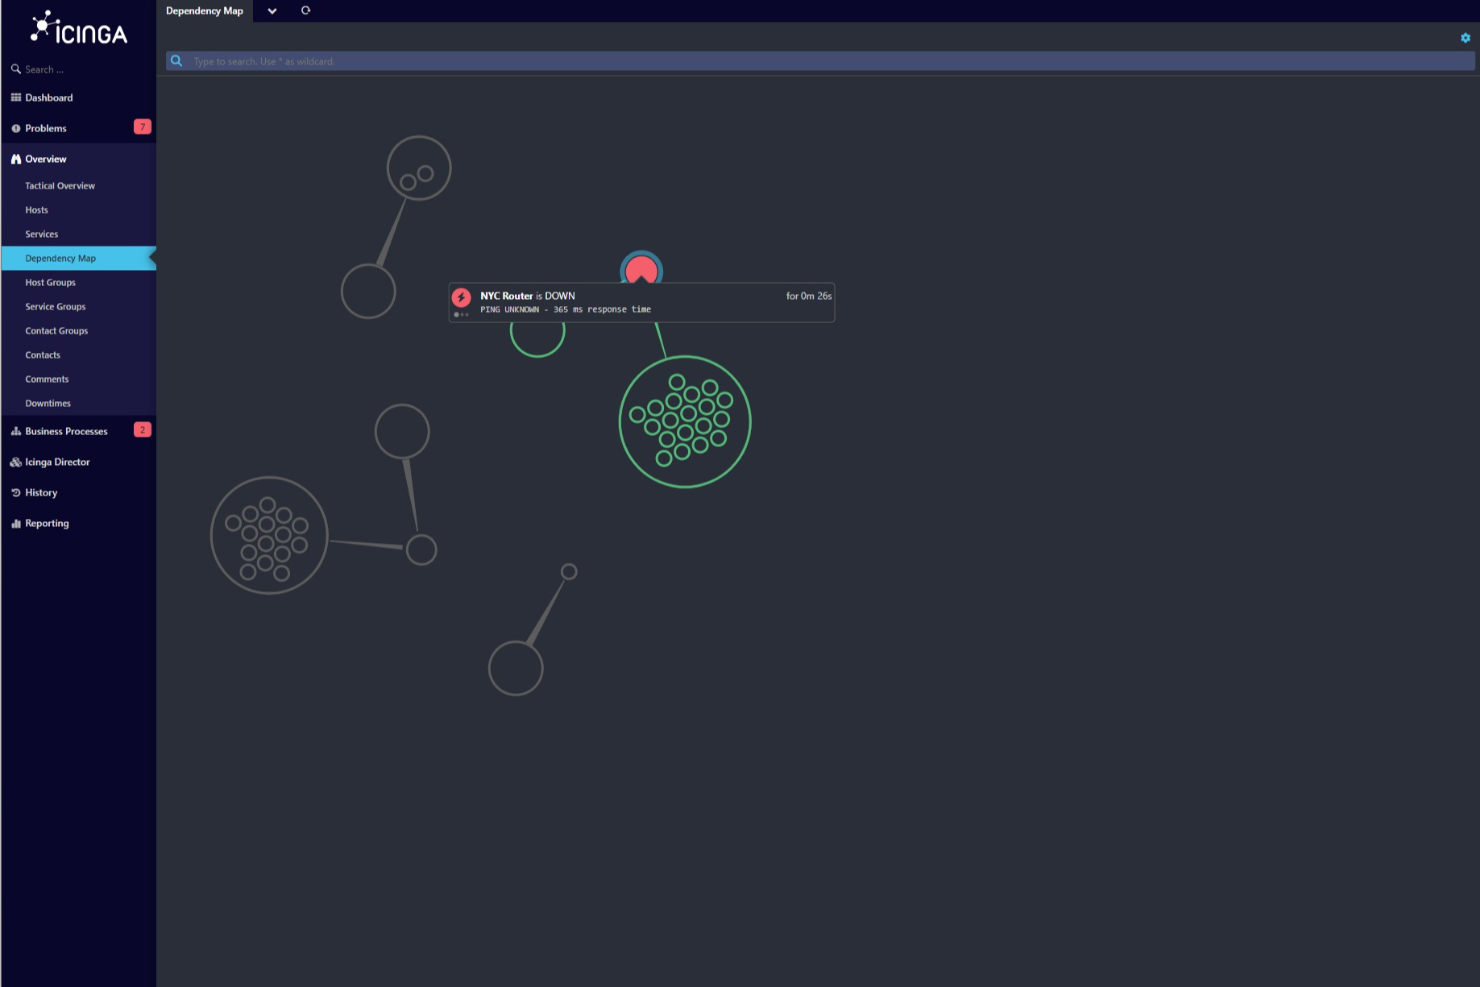Select Tactical Overview from the sidebar
The height and width of the screenshot is (987, 1480).
[60, 185]
